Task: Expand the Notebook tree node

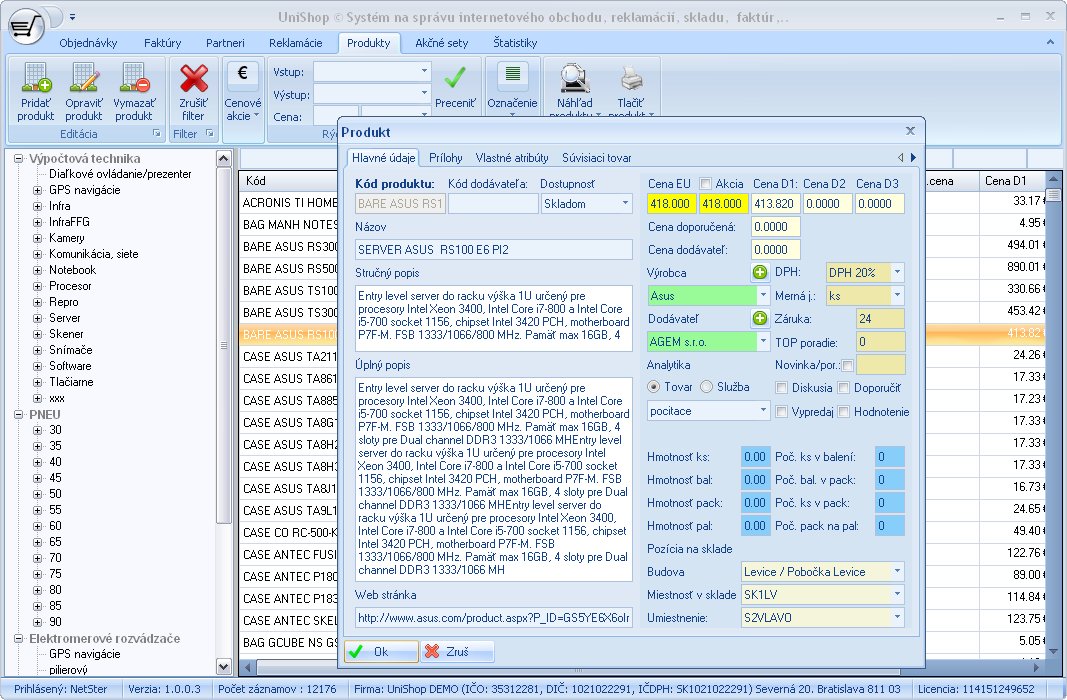Action: pos(37,270)
